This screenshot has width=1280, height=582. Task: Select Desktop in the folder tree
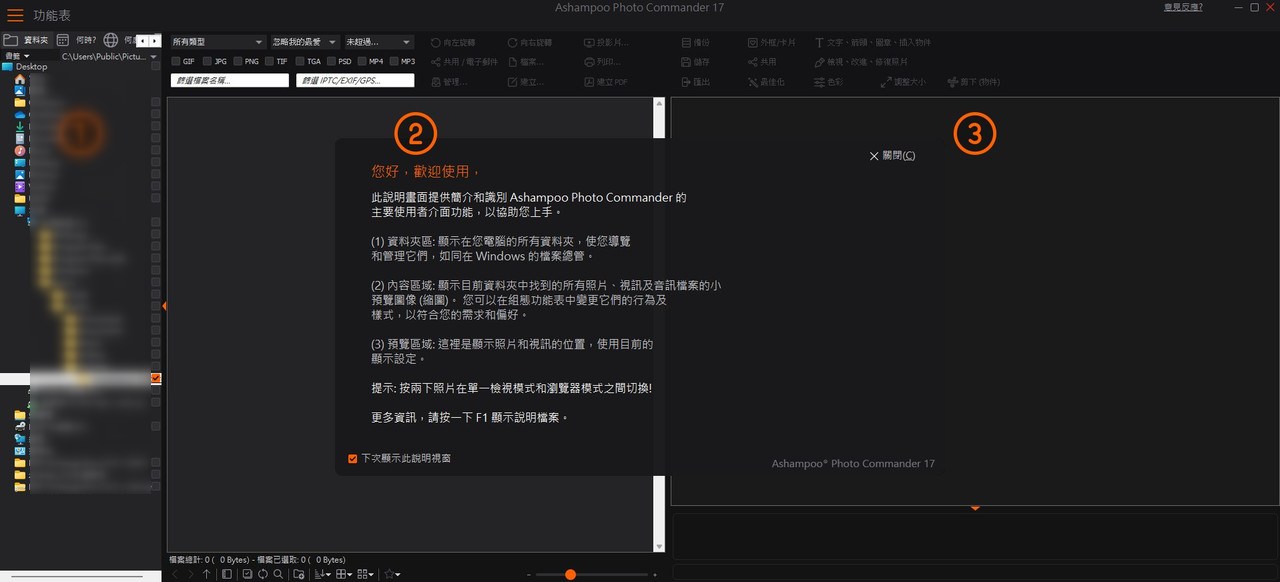coord(25,67)
